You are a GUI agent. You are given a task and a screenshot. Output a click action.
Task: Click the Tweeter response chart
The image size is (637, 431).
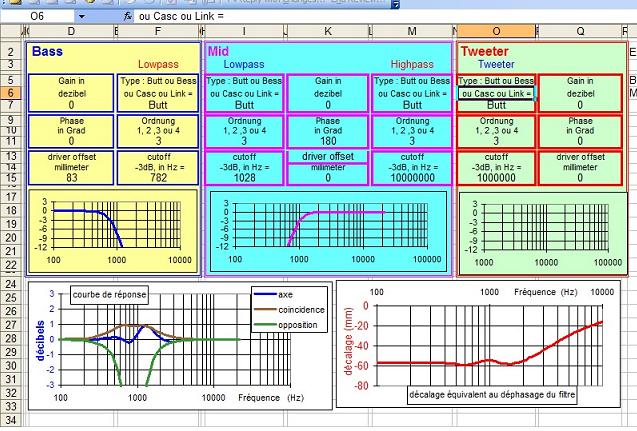pyautogui.click(x=543, y=233)
